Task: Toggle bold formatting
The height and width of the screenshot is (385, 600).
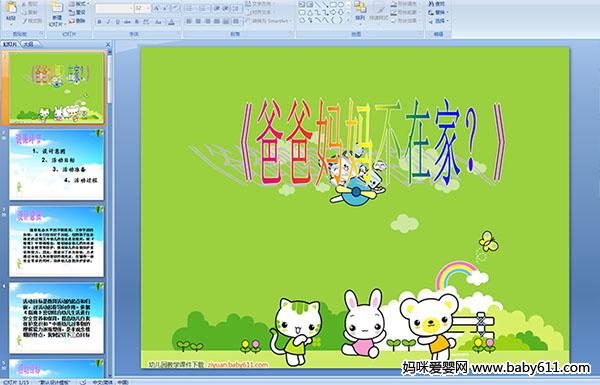Action: [99, 22]
